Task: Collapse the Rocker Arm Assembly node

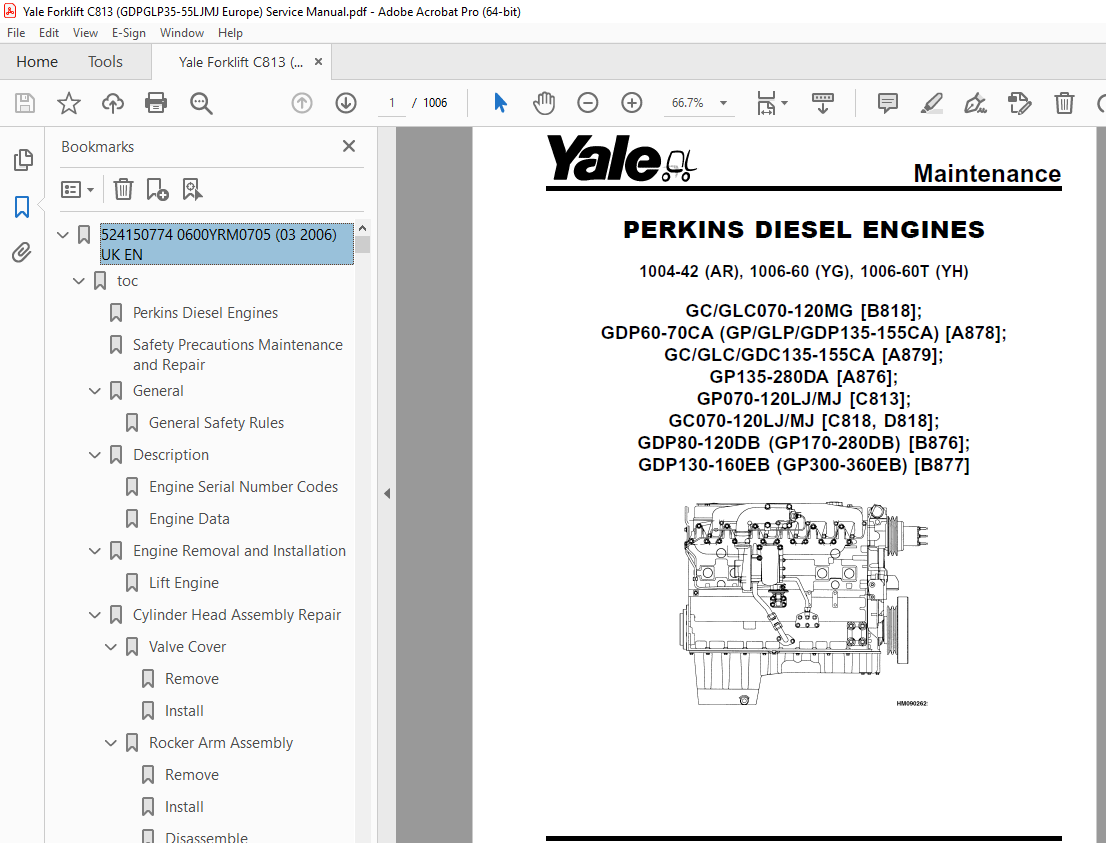Action: 111,743
